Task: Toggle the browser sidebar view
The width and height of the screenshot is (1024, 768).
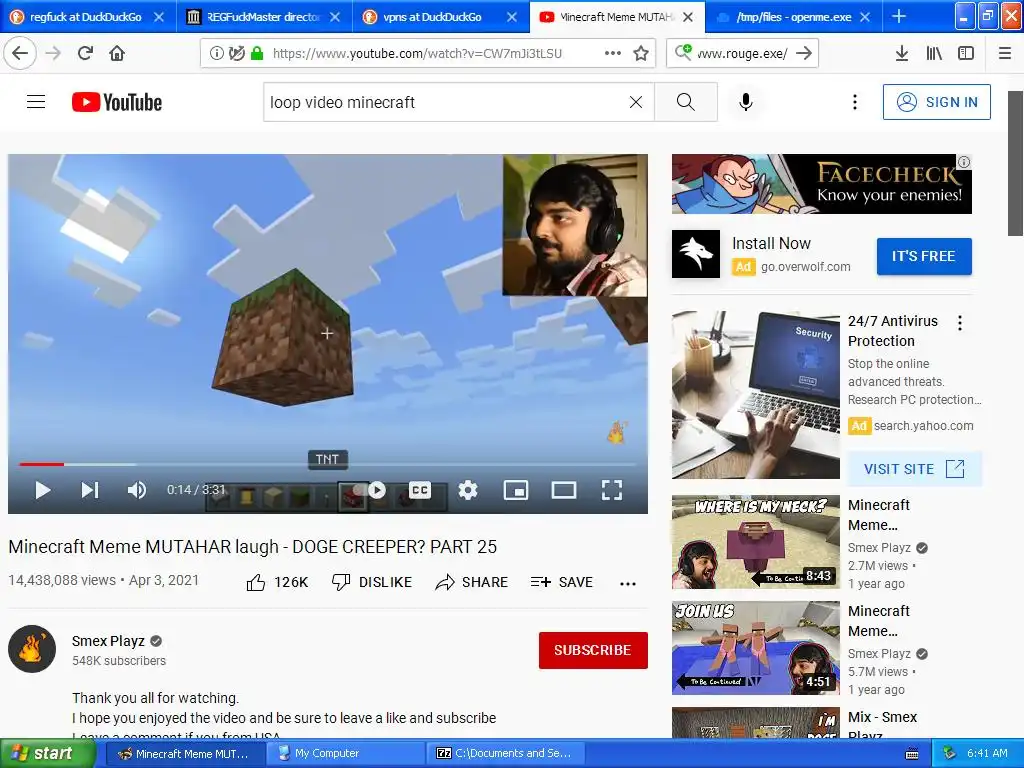Action: tap(966, 53)
